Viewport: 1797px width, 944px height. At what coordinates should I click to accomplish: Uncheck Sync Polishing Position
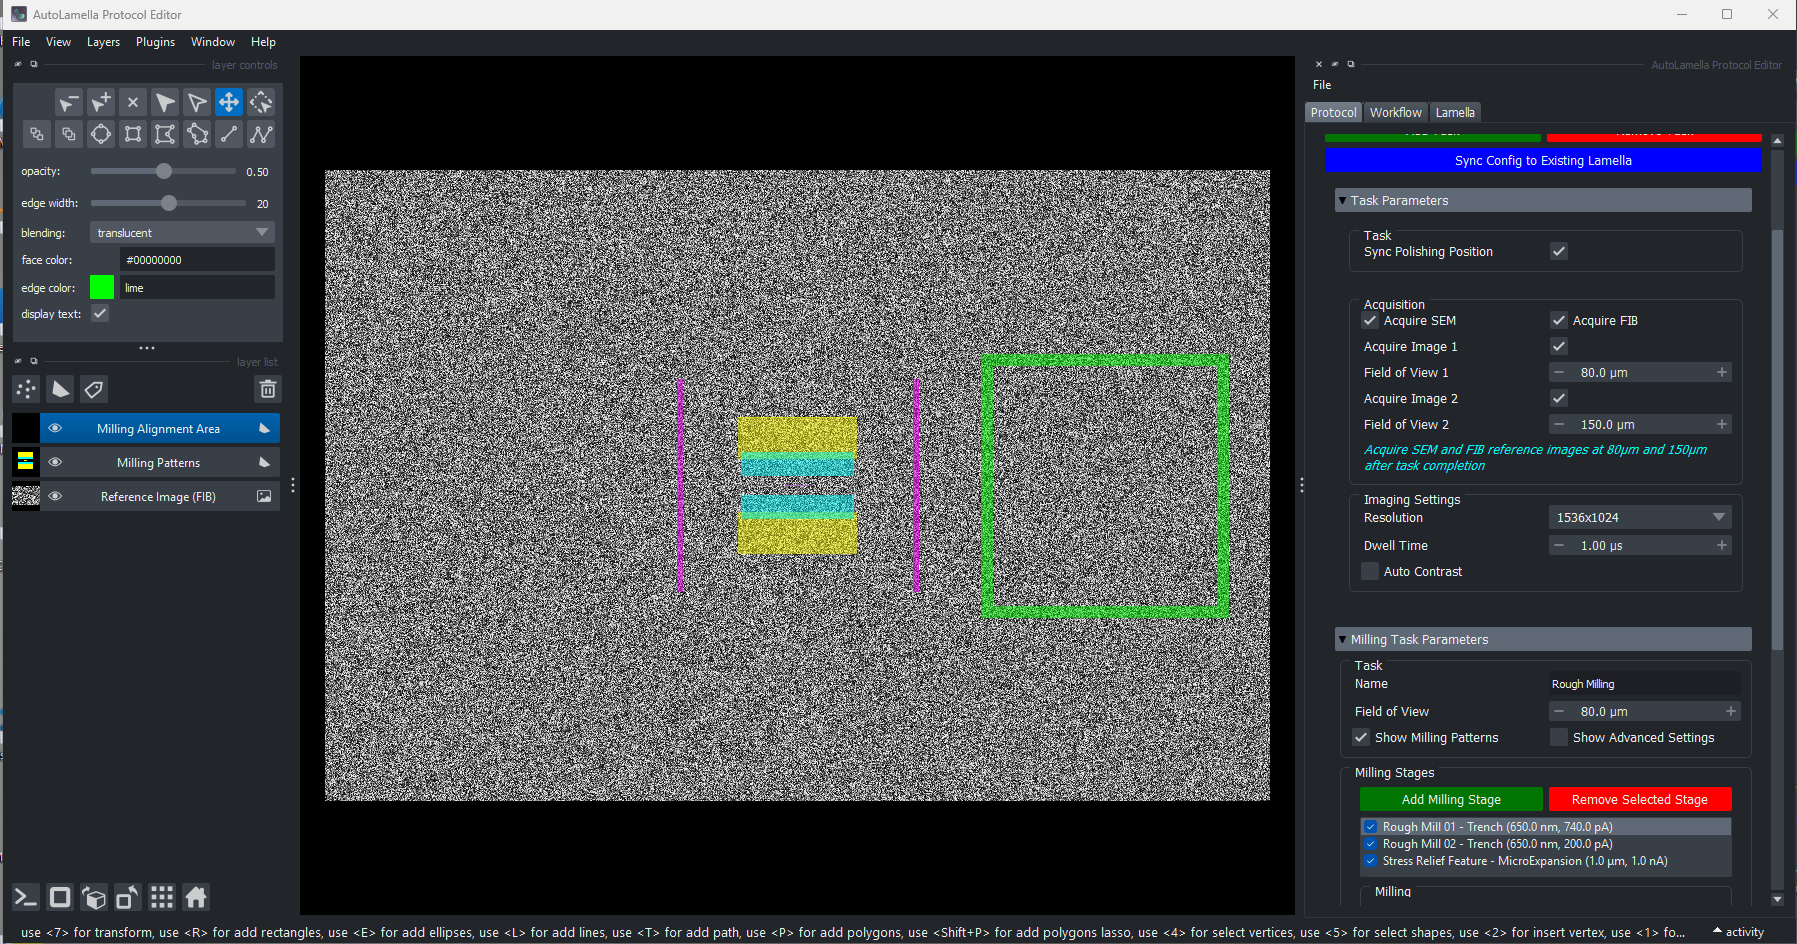click(1558, 251)
